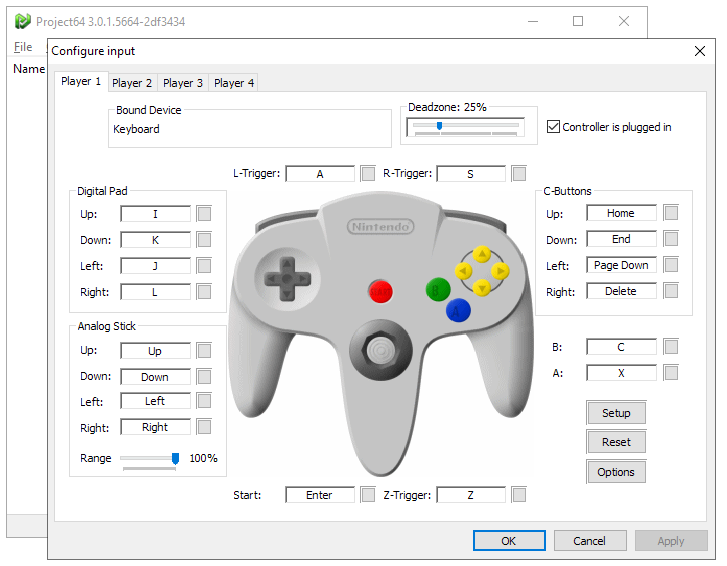The height and width of the screenshot is (566, 727).
Task: Open File menu in Project64 window
Action: (23, 47)
